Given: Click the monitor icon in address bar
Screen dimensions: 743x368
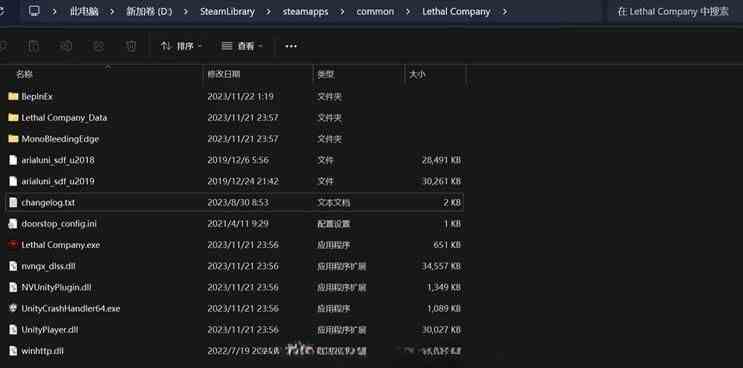Looking at the screenshot, I should [x=34, y=11].
